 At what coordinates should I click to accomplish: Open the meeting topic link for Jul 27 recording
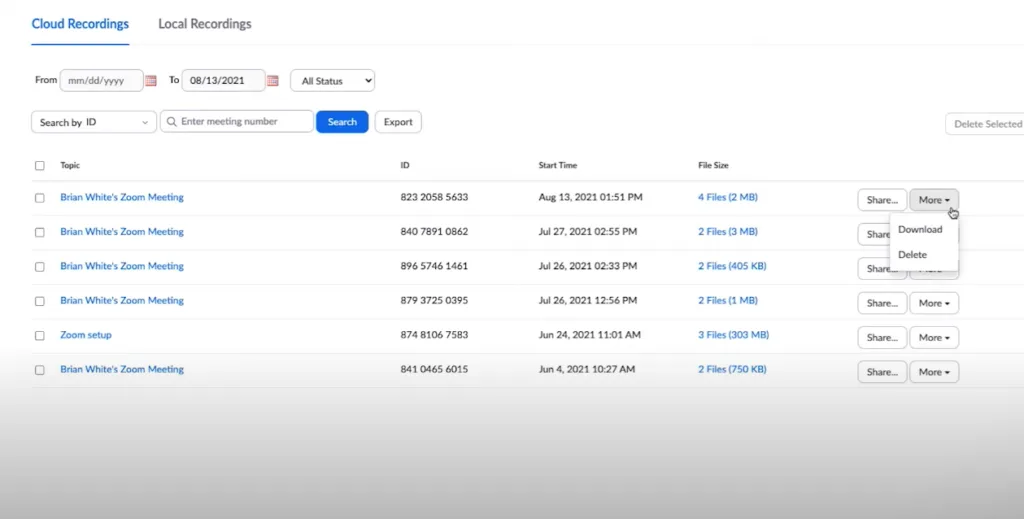(x=121, y=232)
